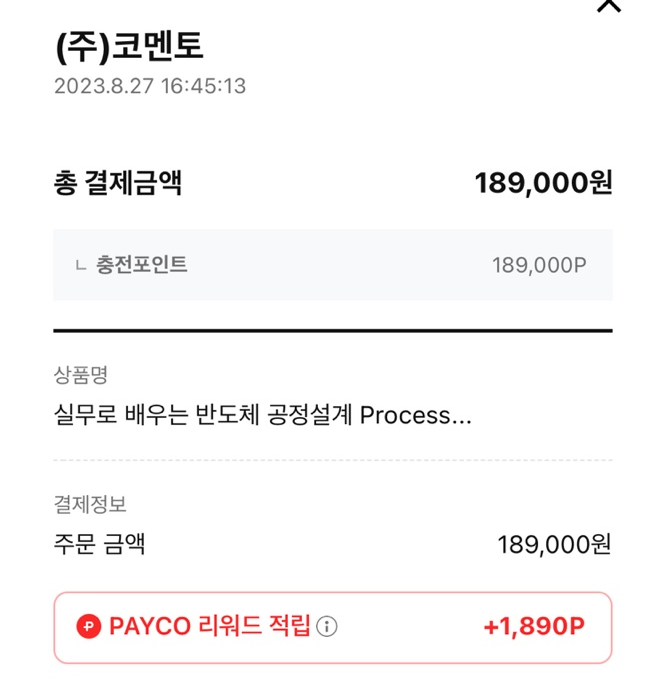
Task: Close the payment detail with the X
Action: (608, 5)
